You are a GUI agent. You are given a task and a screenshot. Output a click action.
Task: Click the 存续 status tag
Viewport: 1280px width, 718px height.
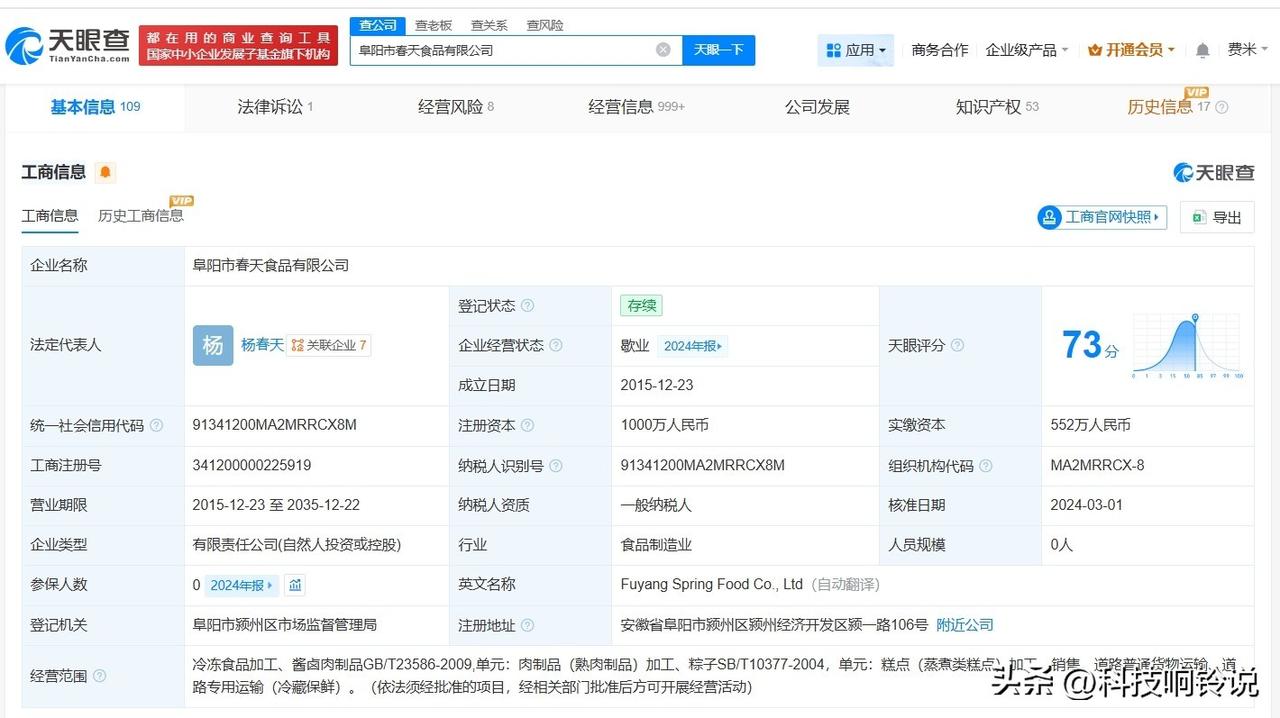(x=641, y=306)
